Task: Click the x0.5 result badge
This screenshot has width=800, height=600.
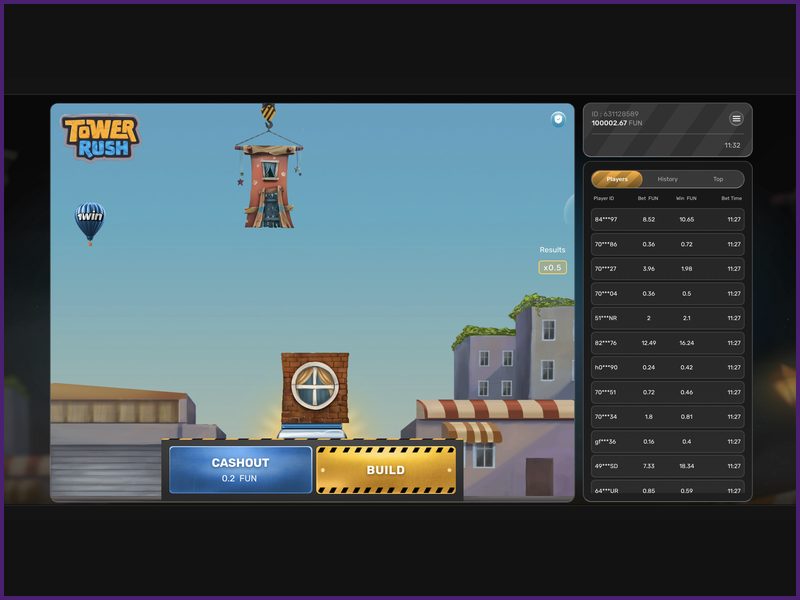Action: 552,267
